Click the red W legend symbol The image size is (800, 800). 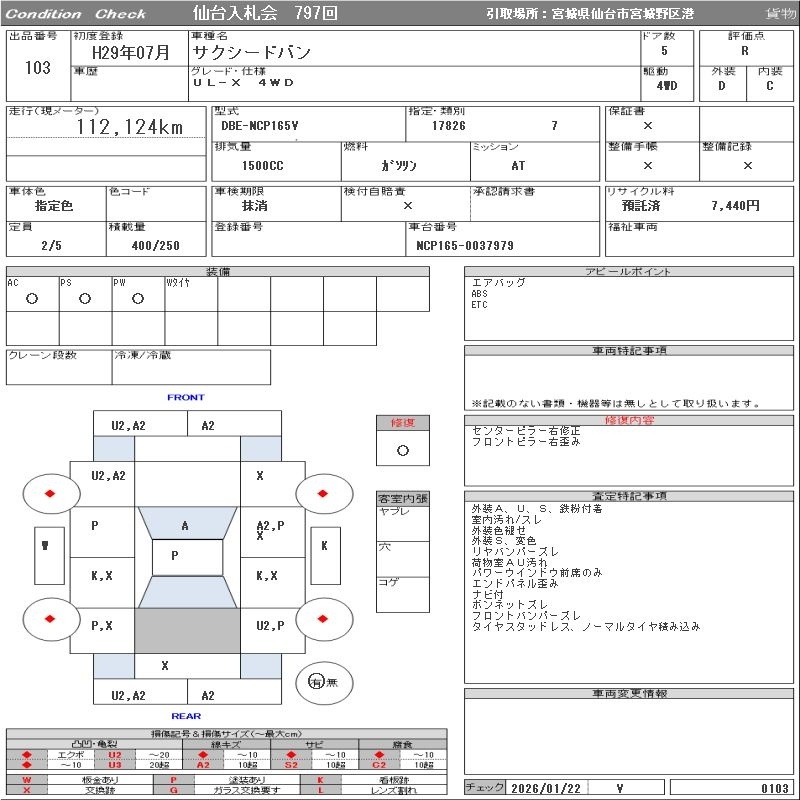tap(27, 779)
